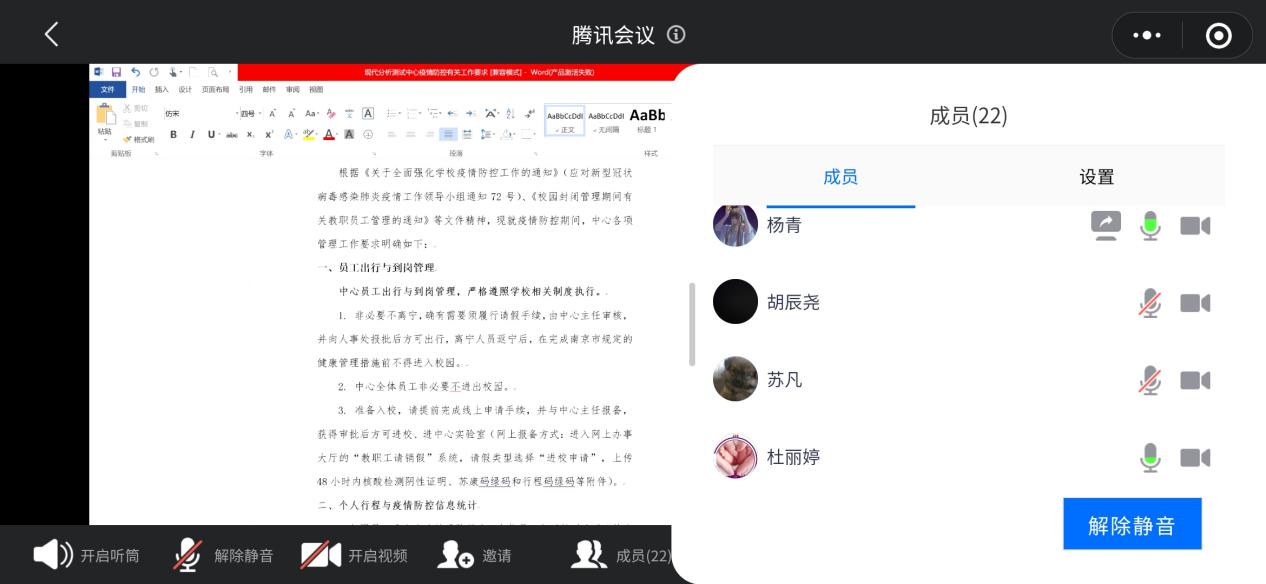Screen dimensions: 1266x584
Task: Toggle 胡辰尧's camera icon
Action: coord(1195,303)
